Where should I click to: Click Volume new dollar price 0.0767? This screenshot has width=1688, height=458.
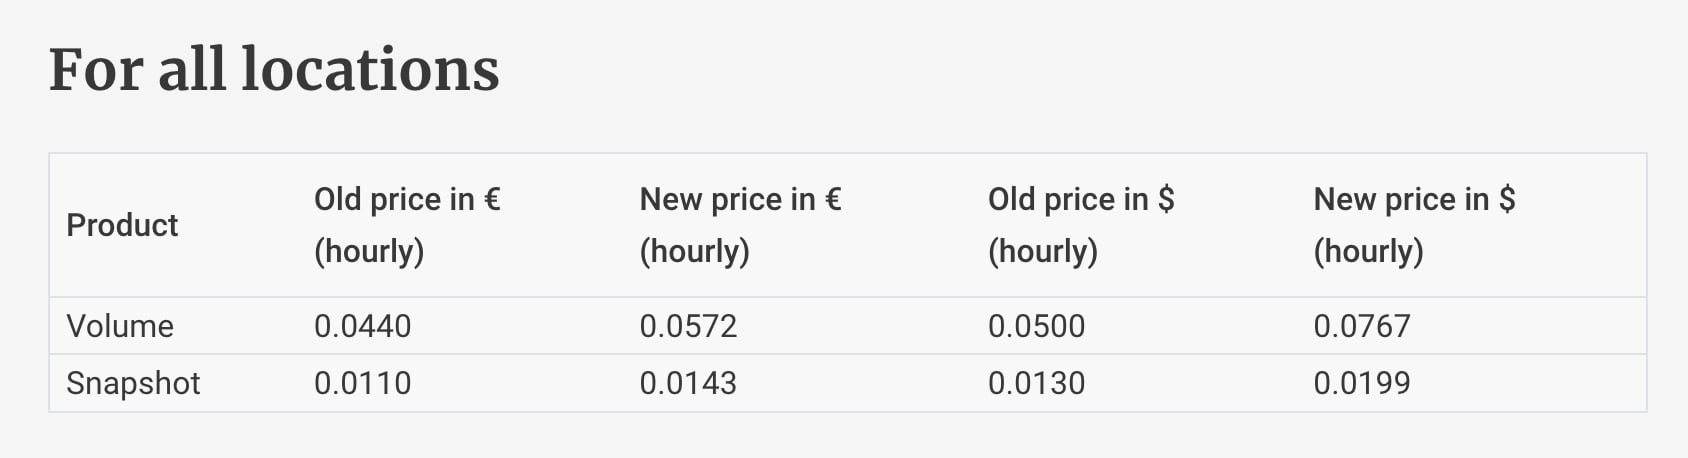tap(1361, 326)
